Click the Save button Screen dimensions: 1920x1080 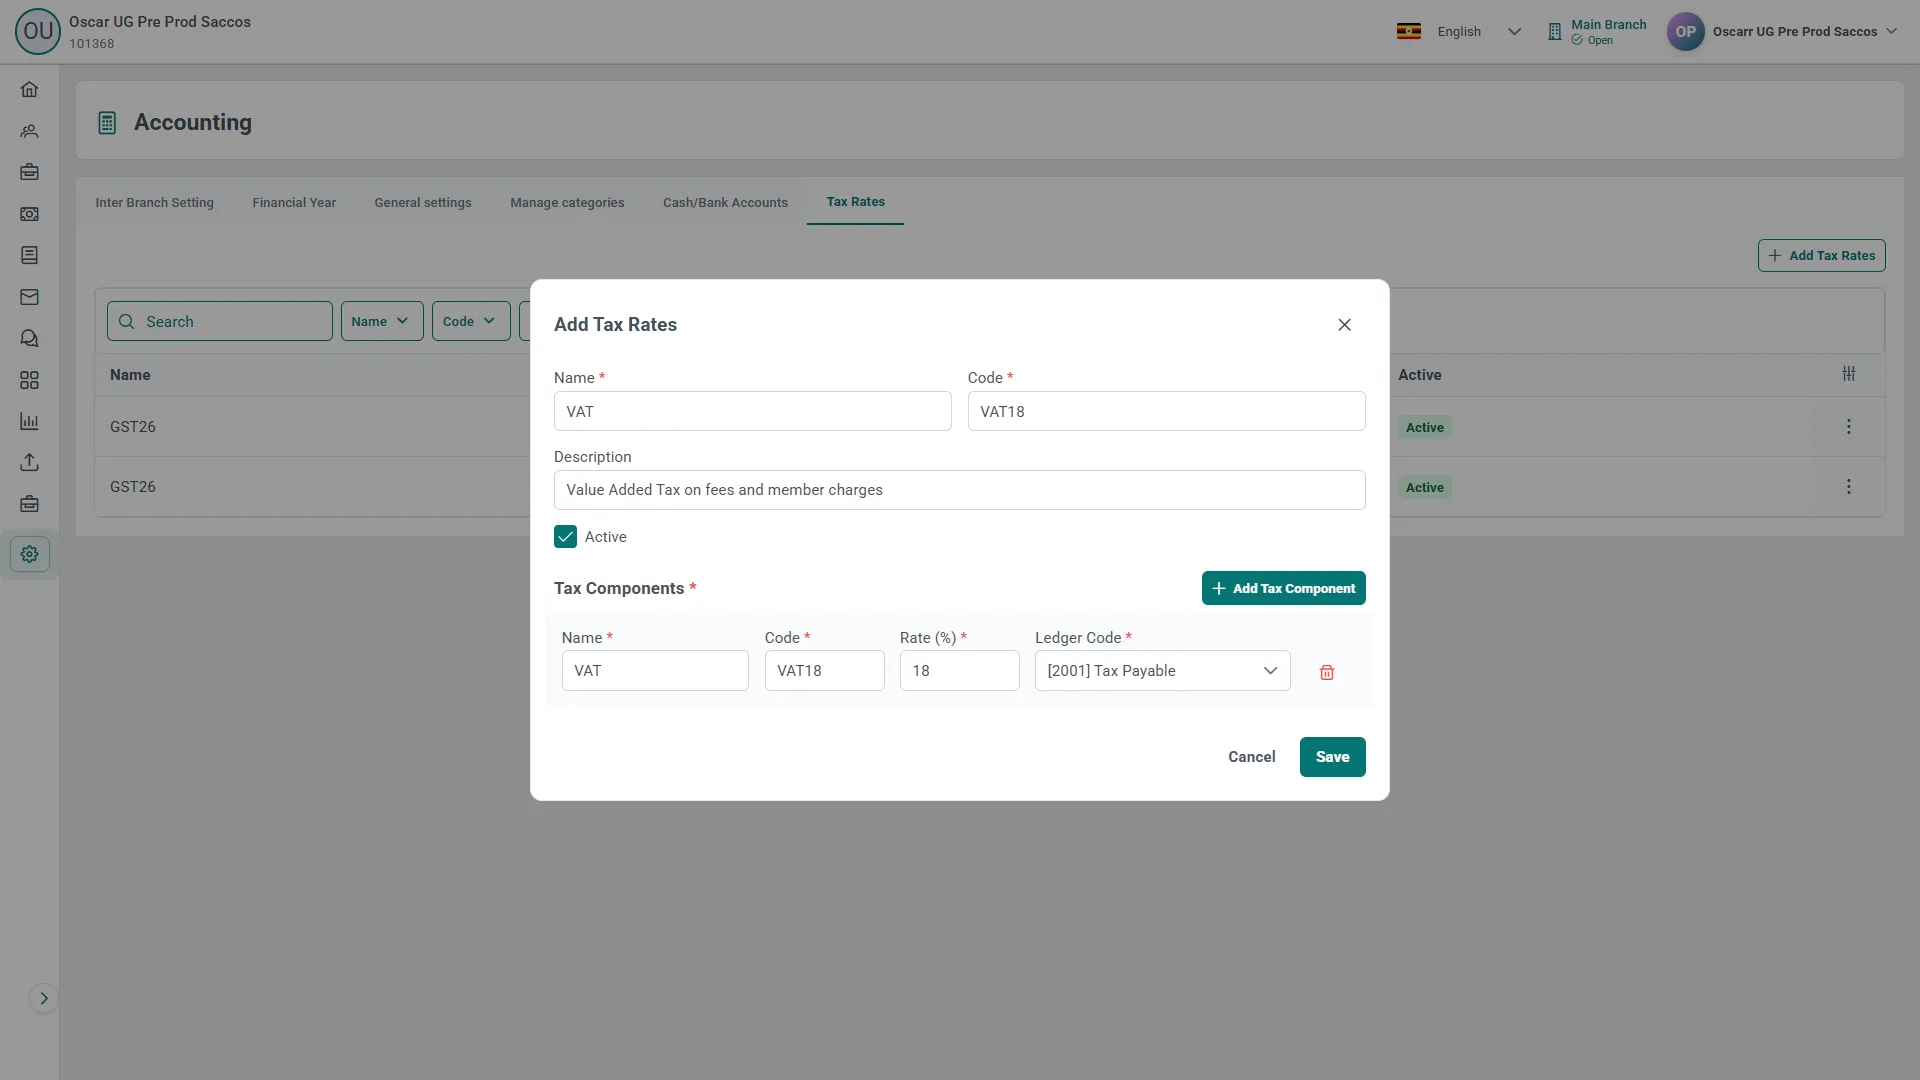[1332, 757]
